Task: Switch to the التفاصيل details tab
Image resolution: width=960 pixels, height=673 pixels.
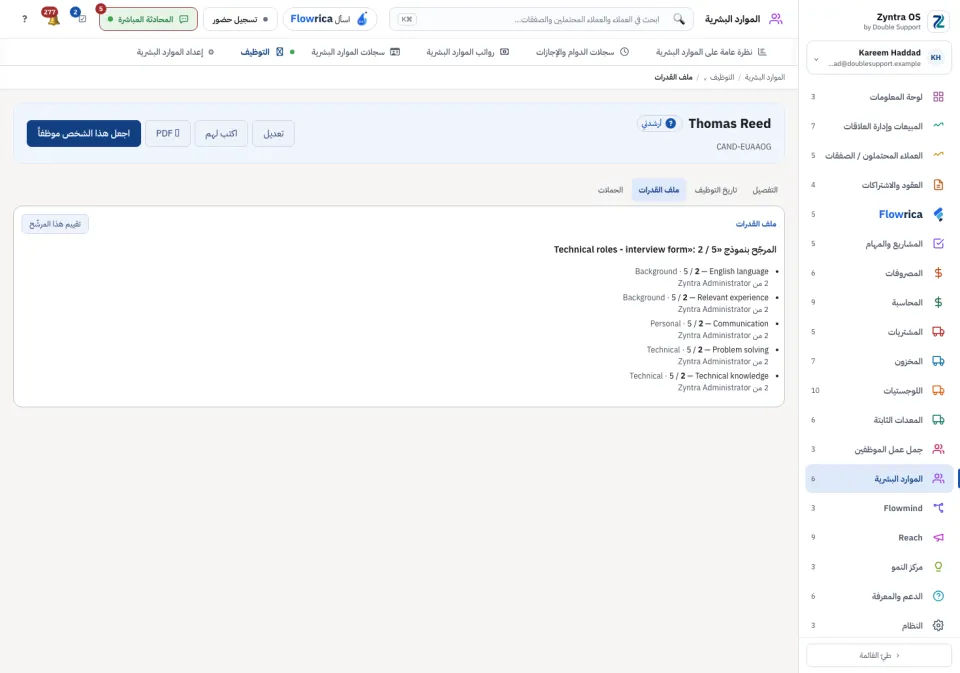Action: pyautogui.click(x=765, y=190)
